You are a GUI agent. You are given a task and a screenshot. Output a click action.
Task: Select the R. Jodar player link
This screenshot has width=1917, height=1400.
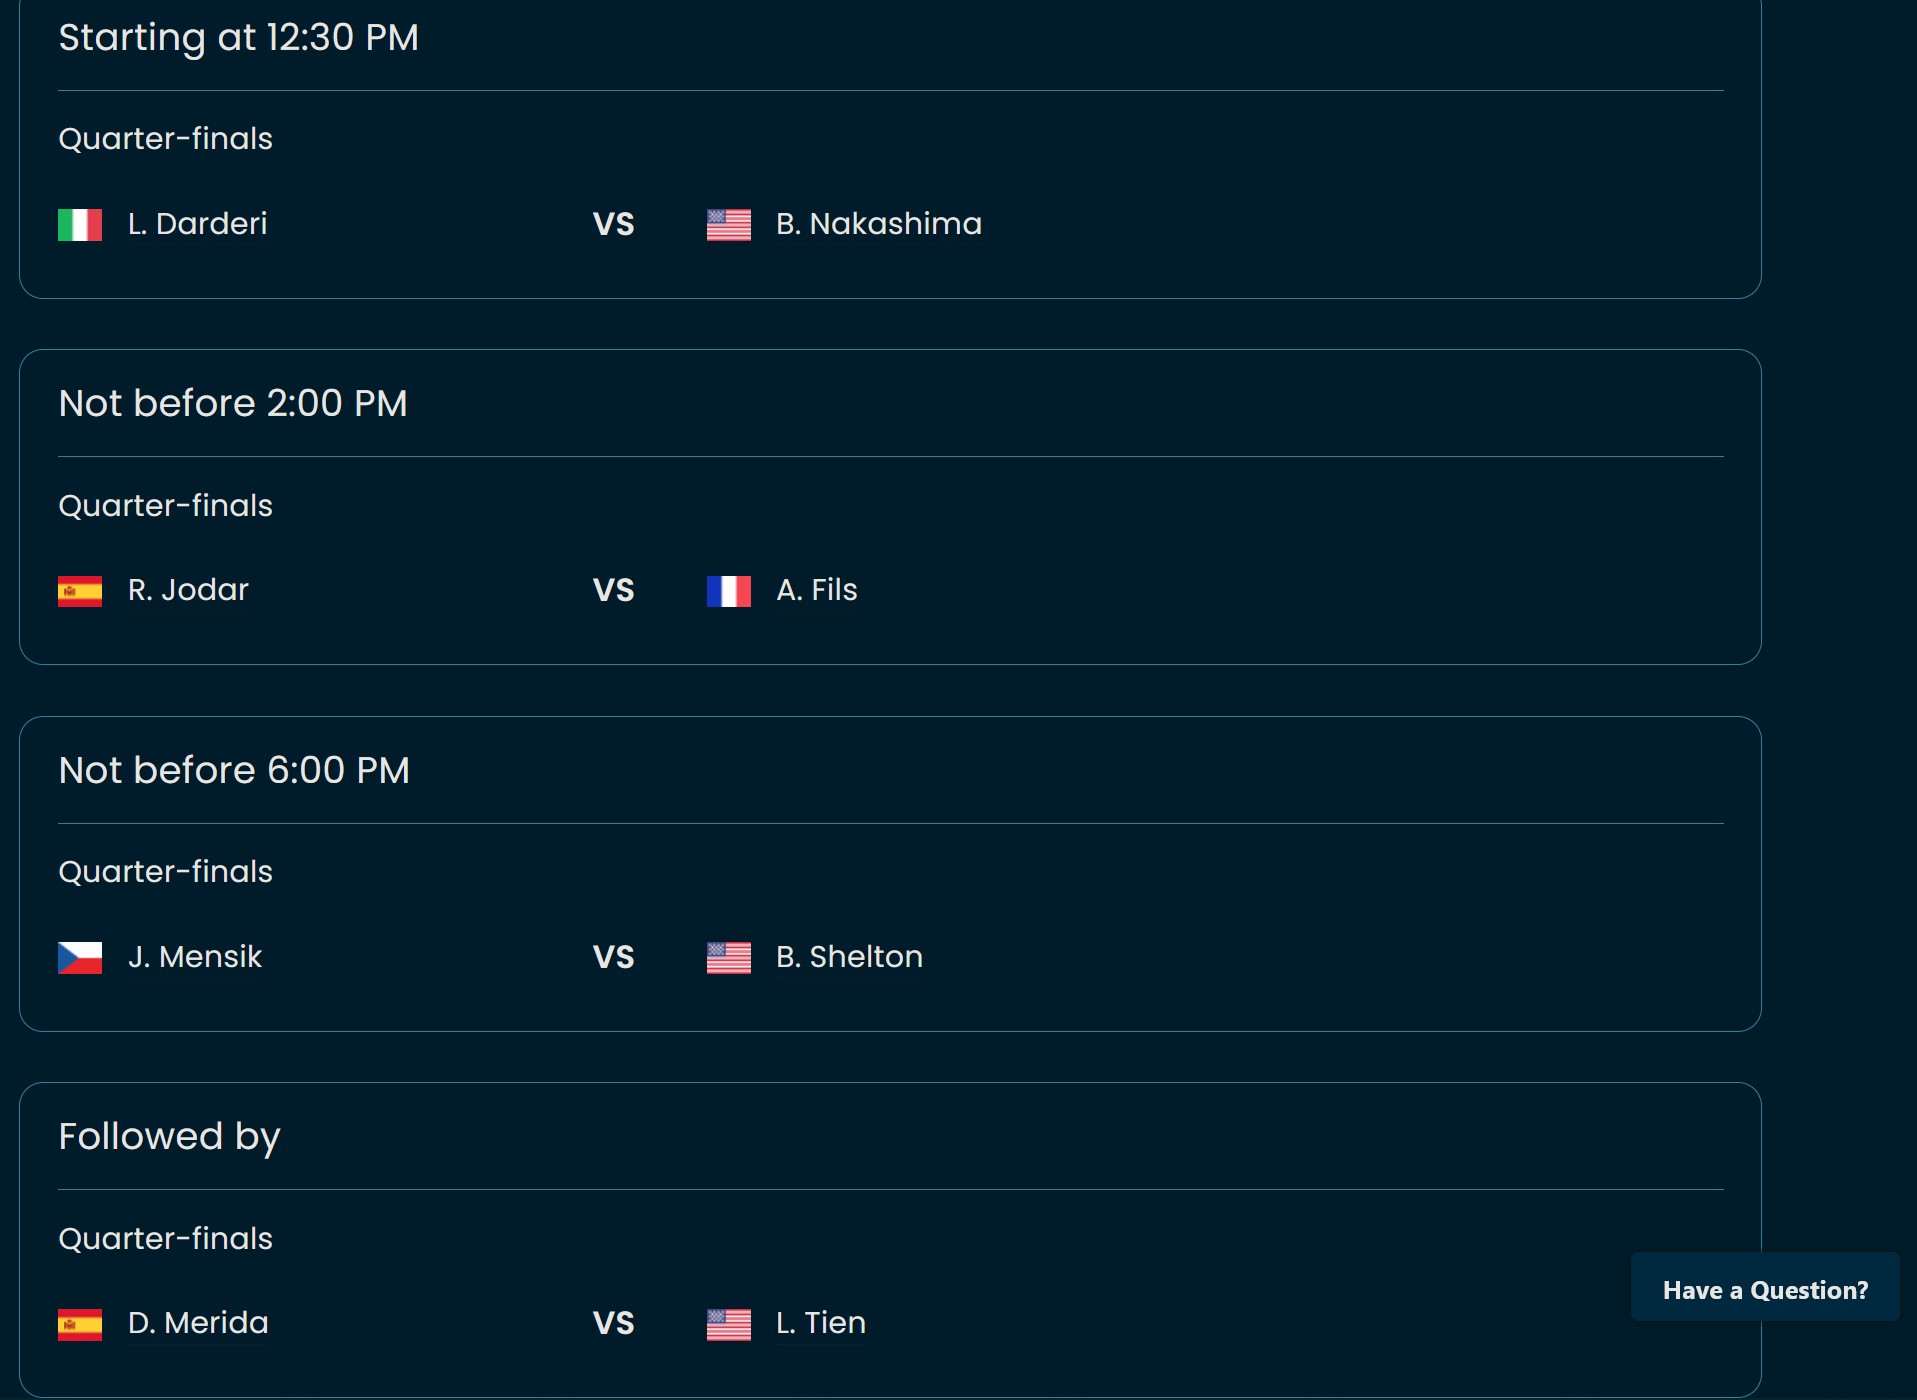pos(188,590)
